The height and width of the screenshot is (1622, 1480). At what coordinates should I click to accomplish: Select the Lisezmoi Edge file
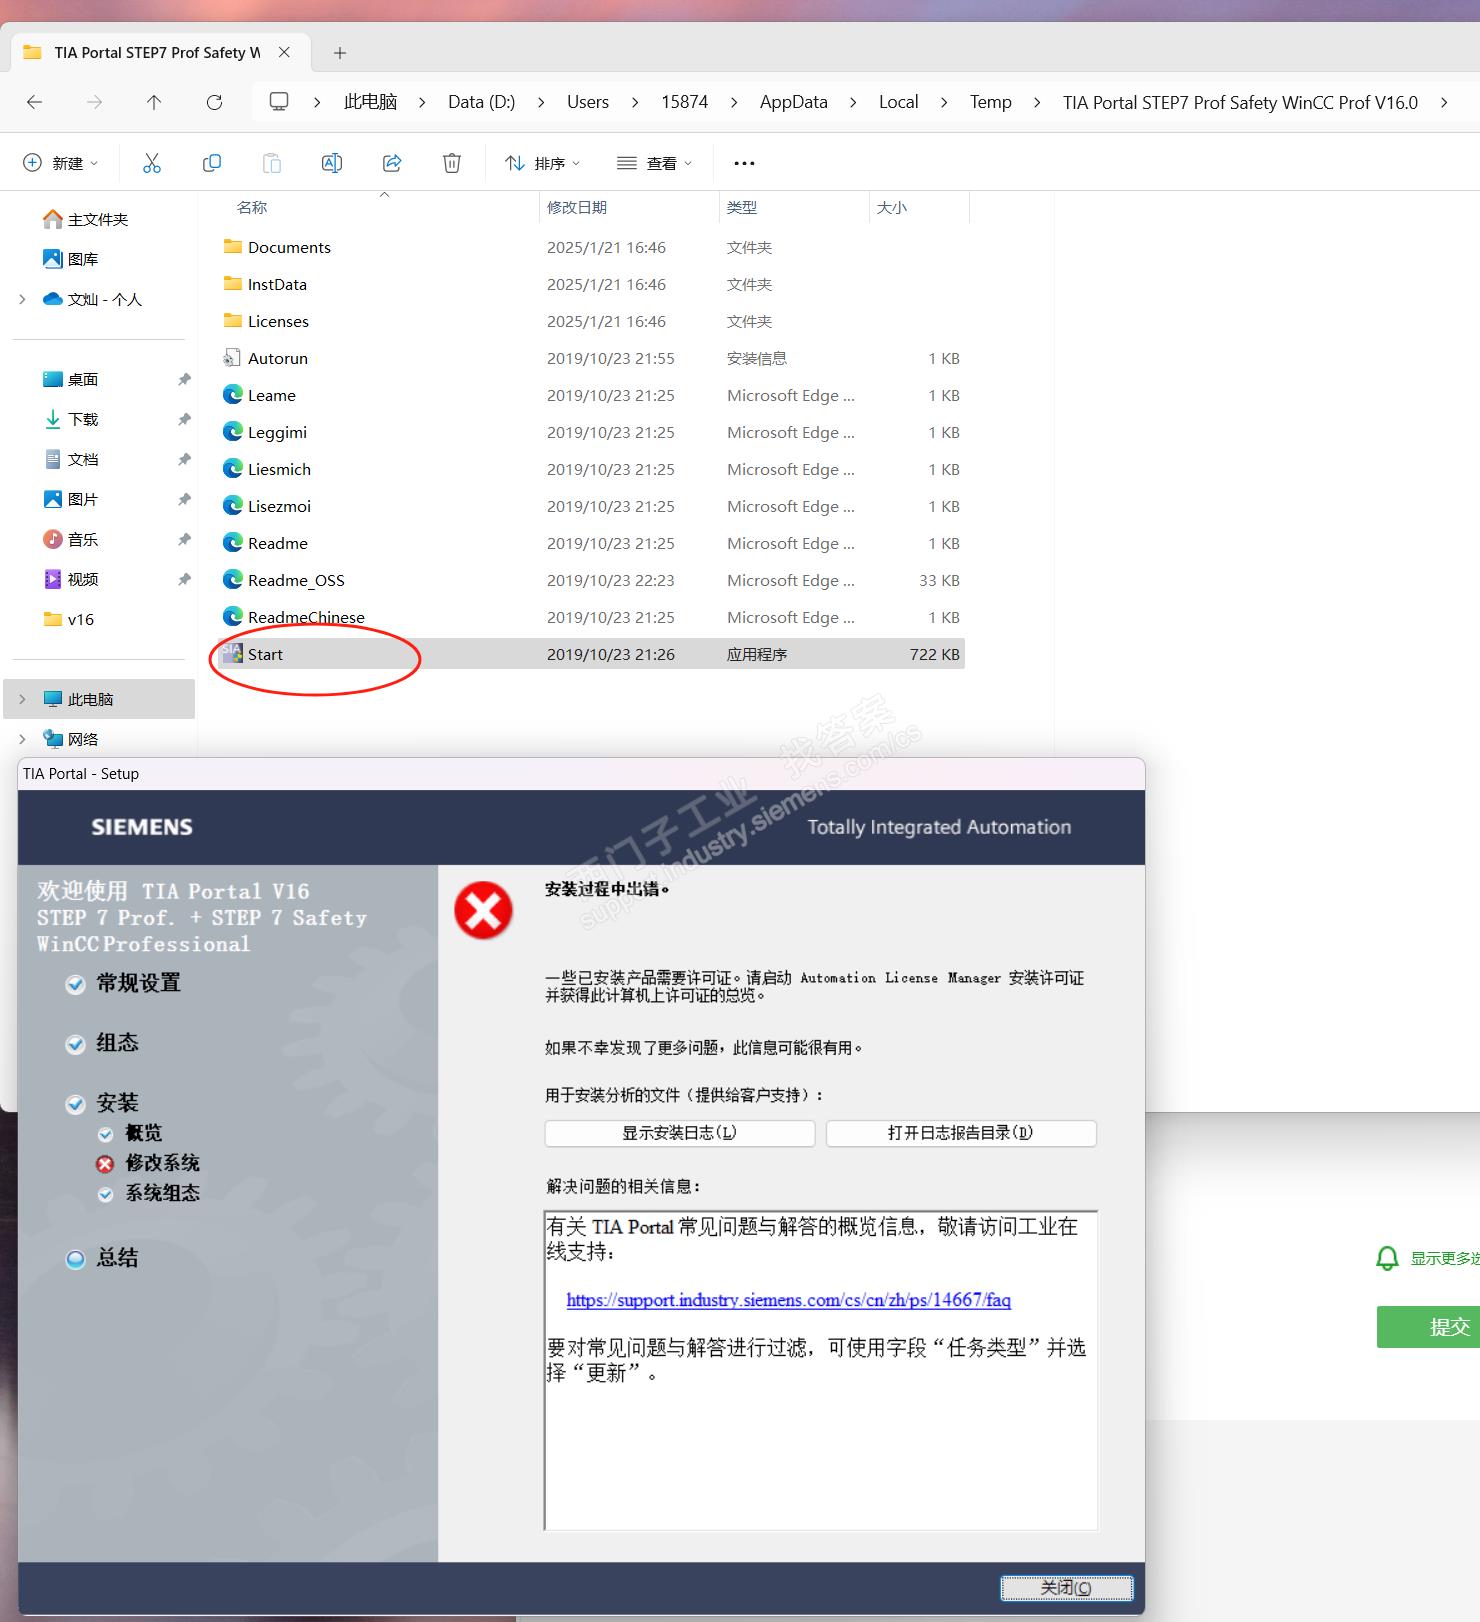591,506
